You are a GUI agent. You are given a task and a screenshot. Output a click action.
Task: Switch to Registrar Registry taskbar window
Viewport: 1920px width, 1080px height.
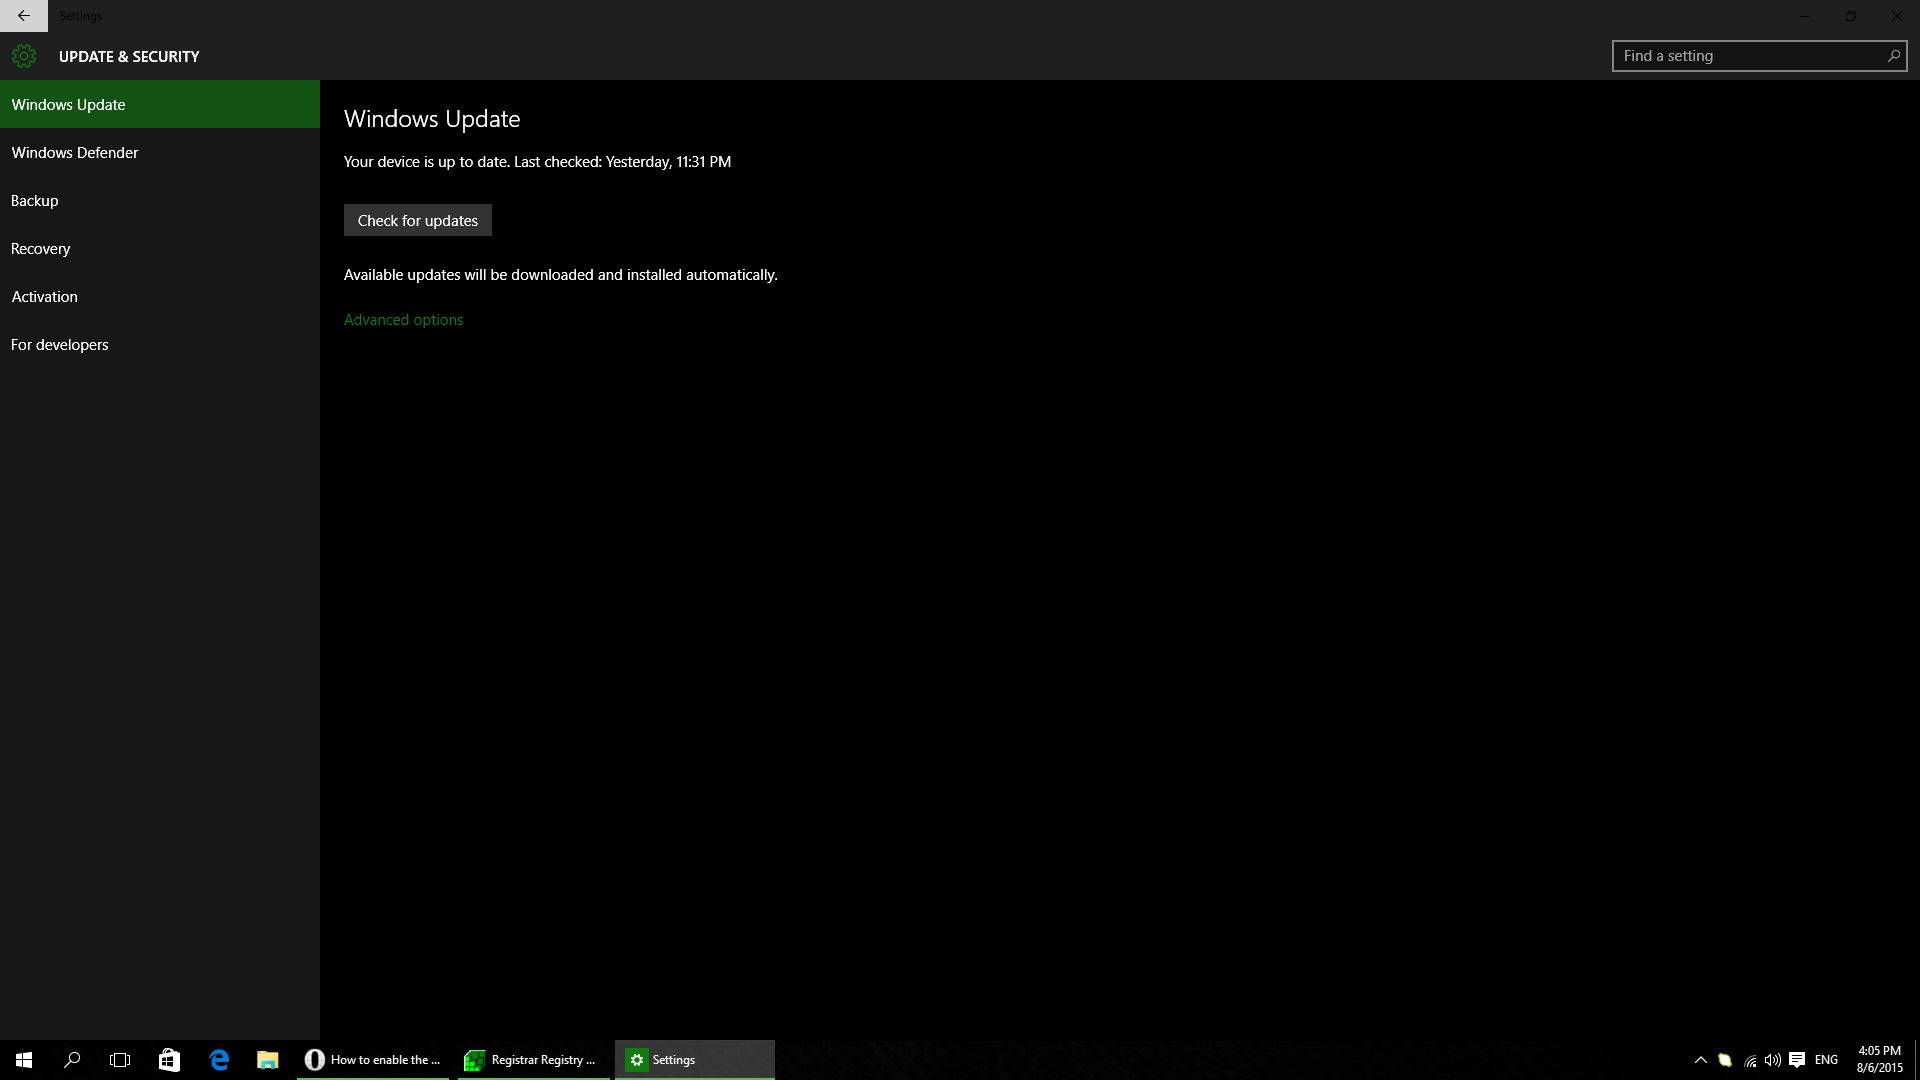point(533,1060)
